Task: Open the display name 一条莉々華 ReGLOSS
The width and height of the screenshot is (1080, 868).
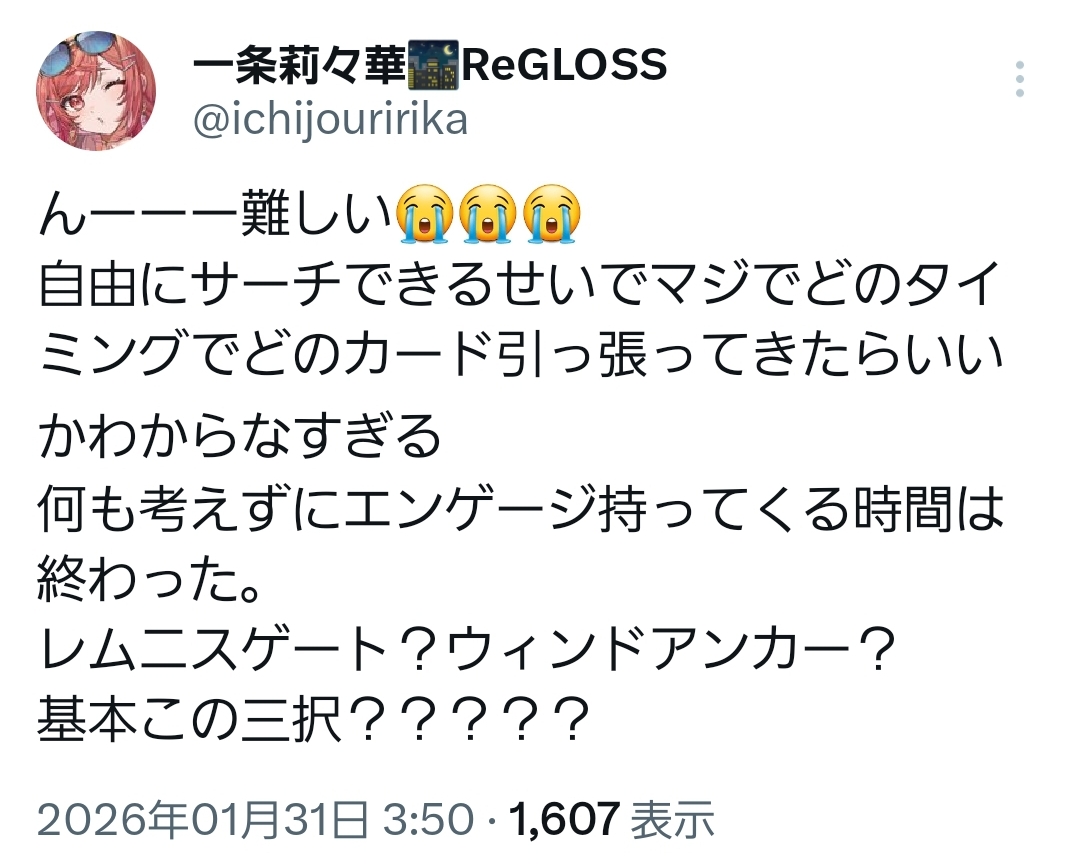Action: (430, 65)
